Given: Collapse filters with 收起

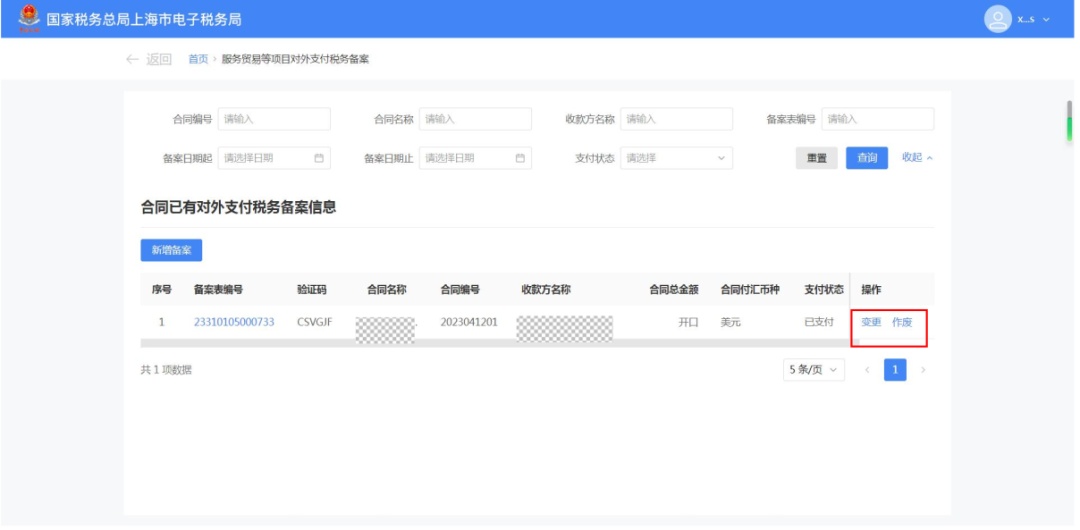Looking at the screenshot, I should point(917,157).
